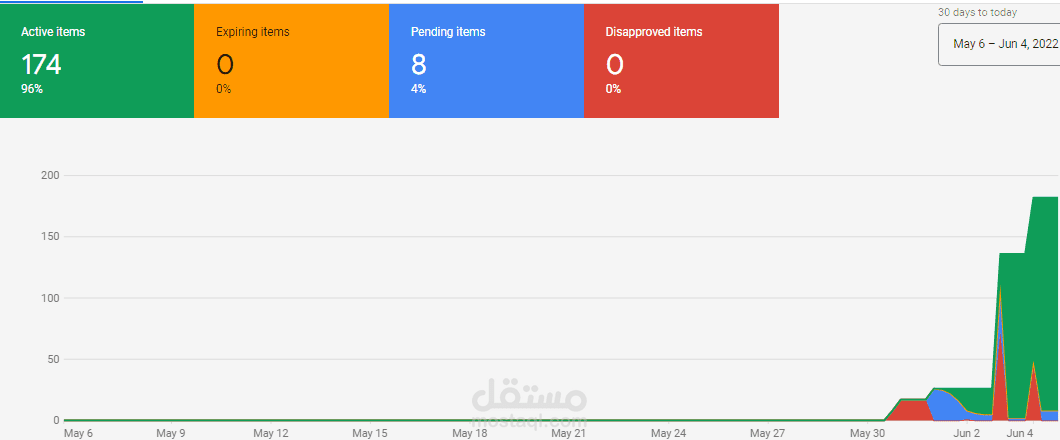Open the May 6 – Jun 4, 2022 date range dropdown
Image resolution: width=1060 pixels, height=440 pixels.
pyautogui.click(x=998, y=44)
